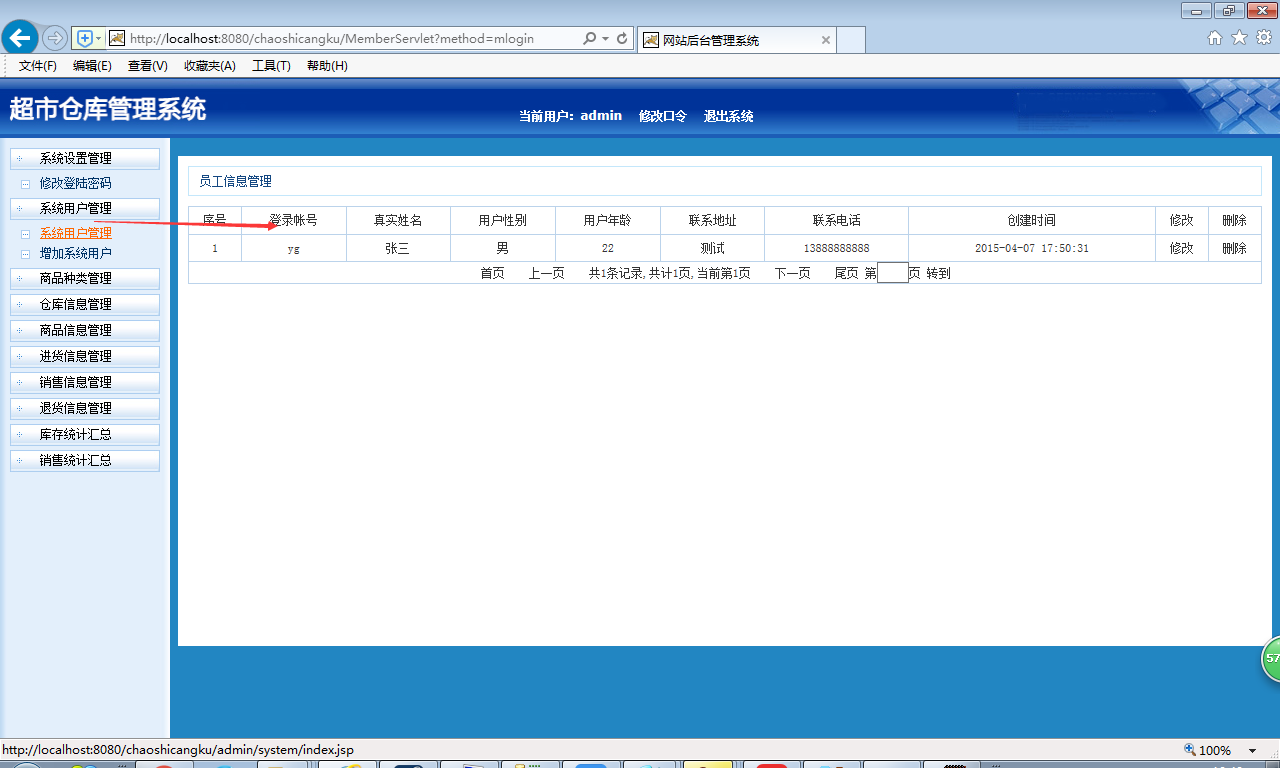The height and width of the screenshot is (768, 1280).
Task: Click the 转到 go-to-page button
Action: tap(938, 273)
